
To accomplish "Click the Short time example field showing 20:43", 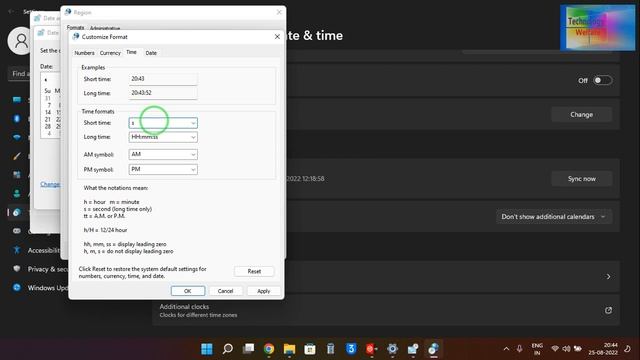I will pos(163,79).
